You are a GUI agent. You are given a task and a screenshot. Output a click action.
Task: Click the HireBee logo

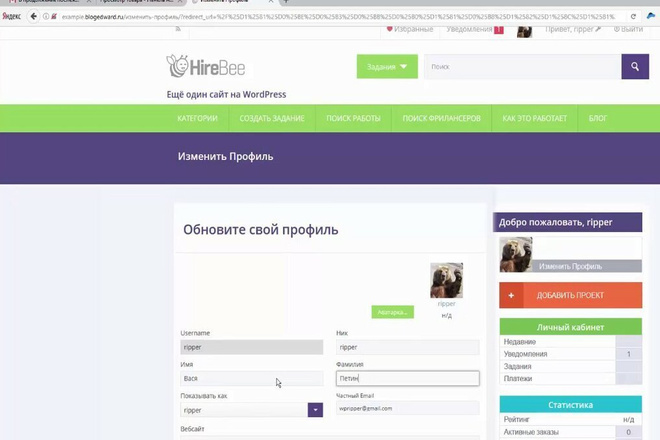pos(205,66)
